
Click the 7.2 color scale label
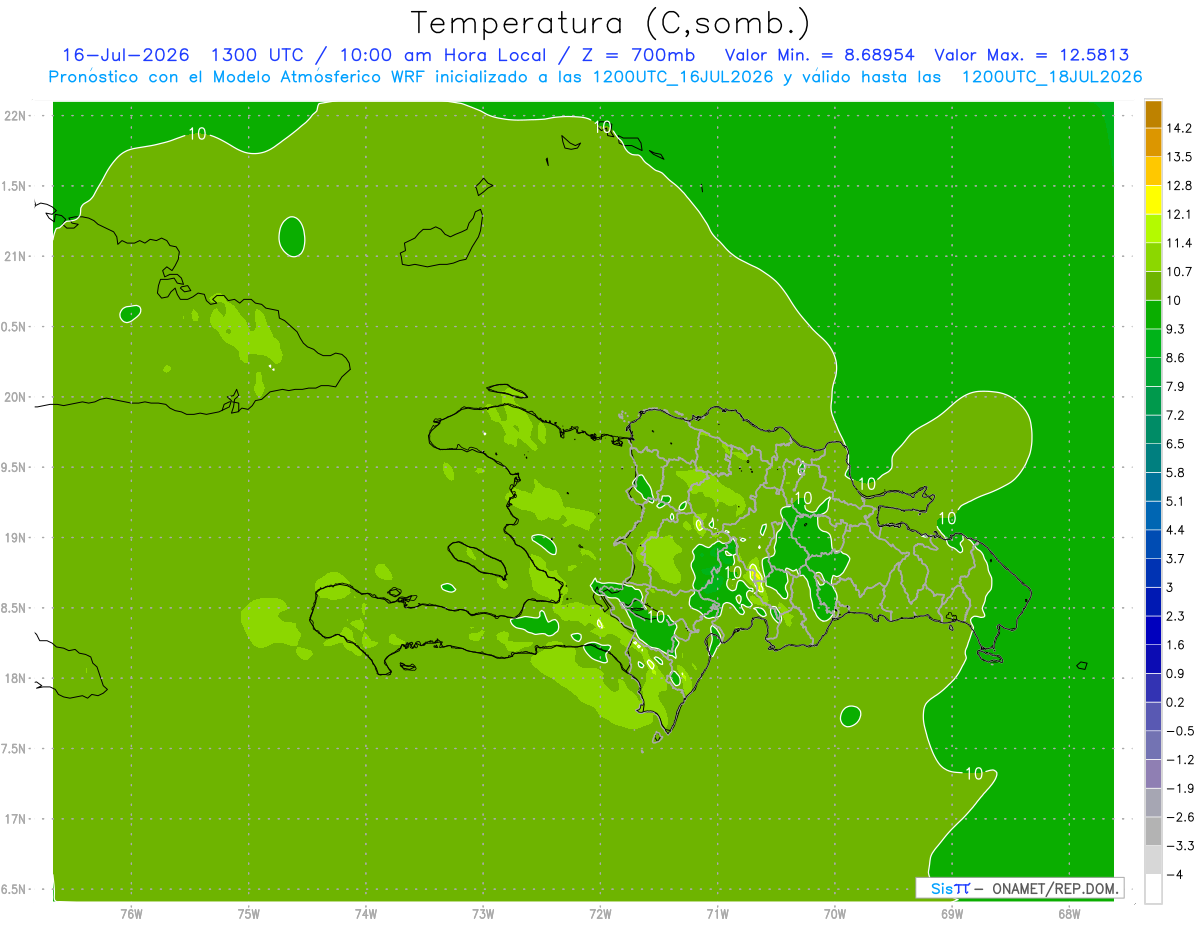coord(1175,415)
